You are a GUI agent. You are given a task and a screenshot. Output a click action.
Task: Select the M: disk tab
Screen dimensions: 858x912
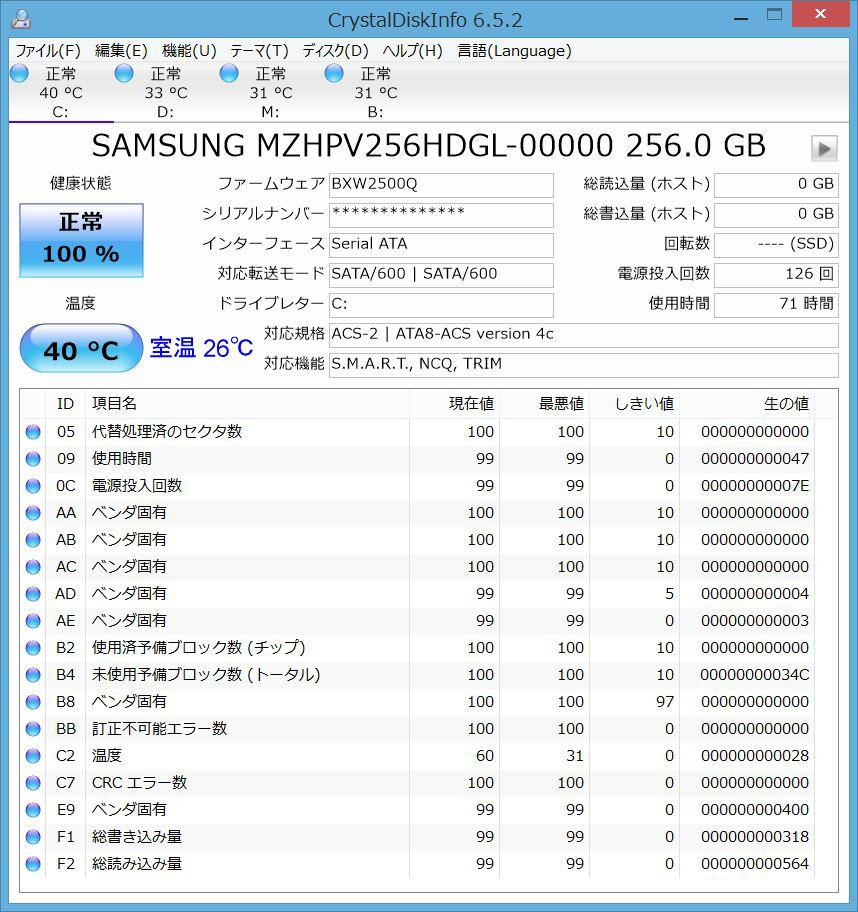tap(270, 92)
